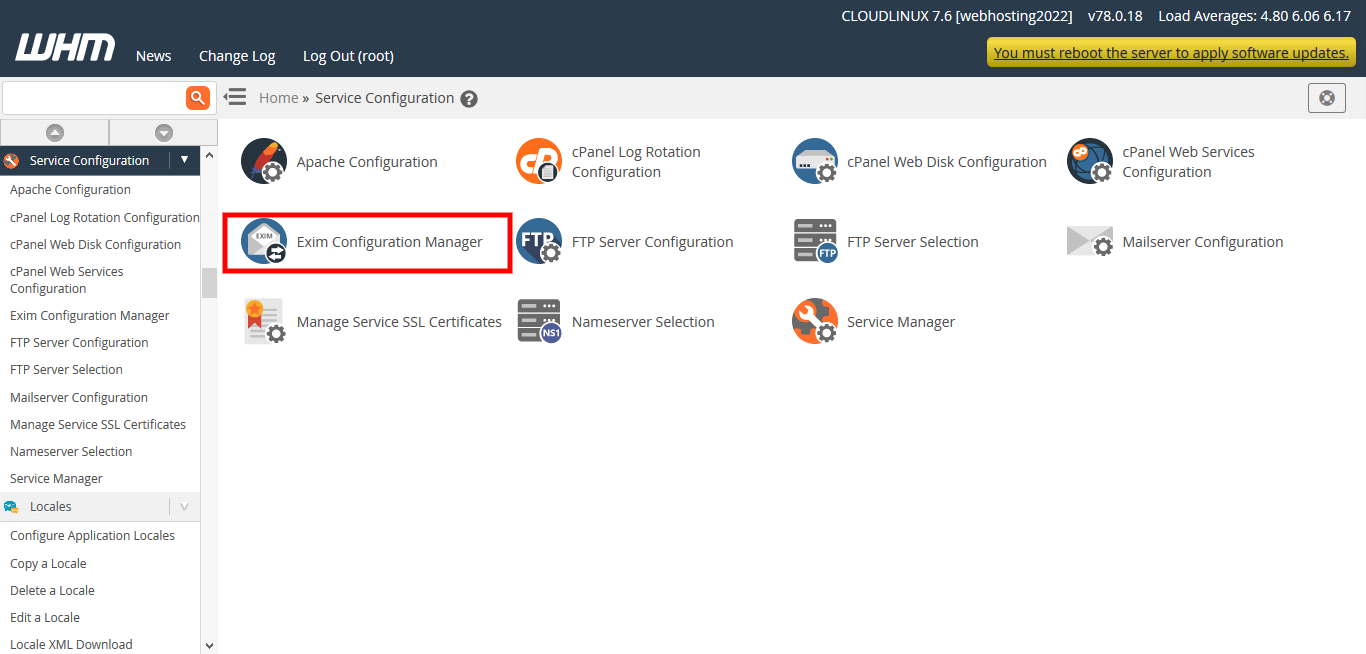Toggle the sidebar menu collapse icon
This screenshot has width=1366, height=654.
pyautogui.click(x=235, y=97)
